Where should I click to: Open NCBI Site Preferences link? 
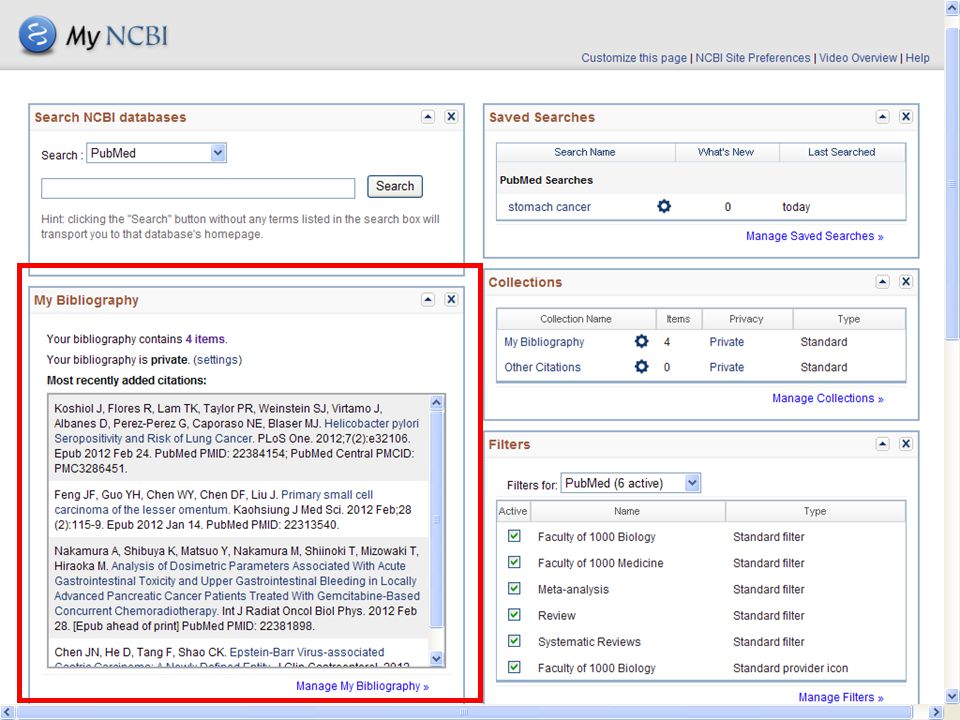point(752,58)
